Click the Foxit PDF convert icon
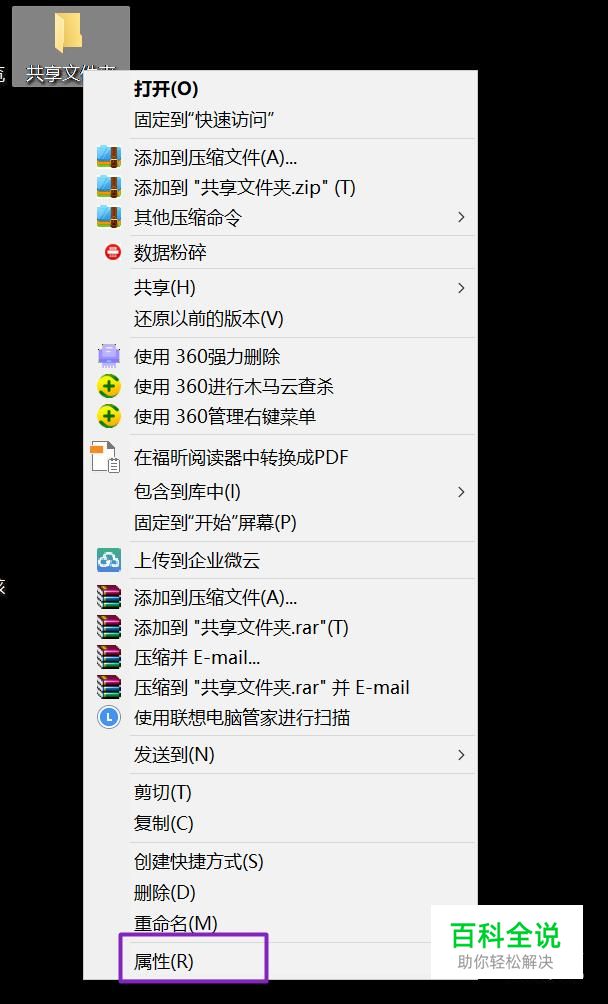This screenshot has width=608, height=1004. pos(106,457)
